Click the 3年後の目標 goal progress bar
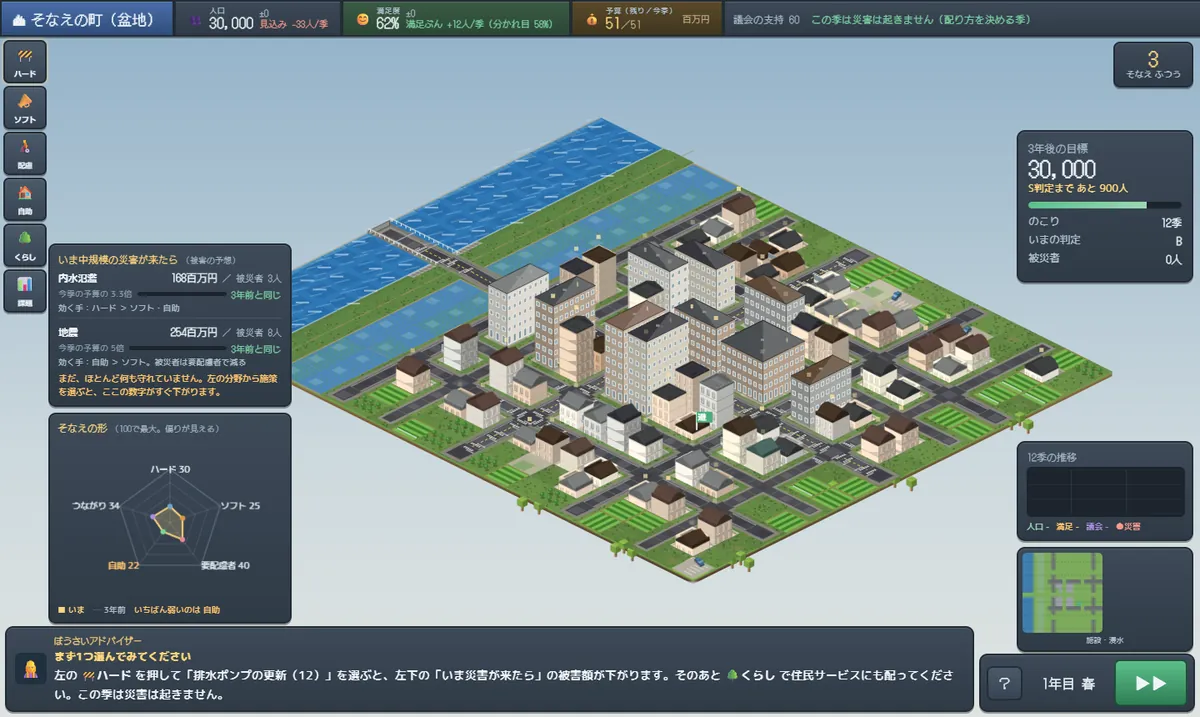This screenshot has height=717, width=1200. click(1104, 205)
